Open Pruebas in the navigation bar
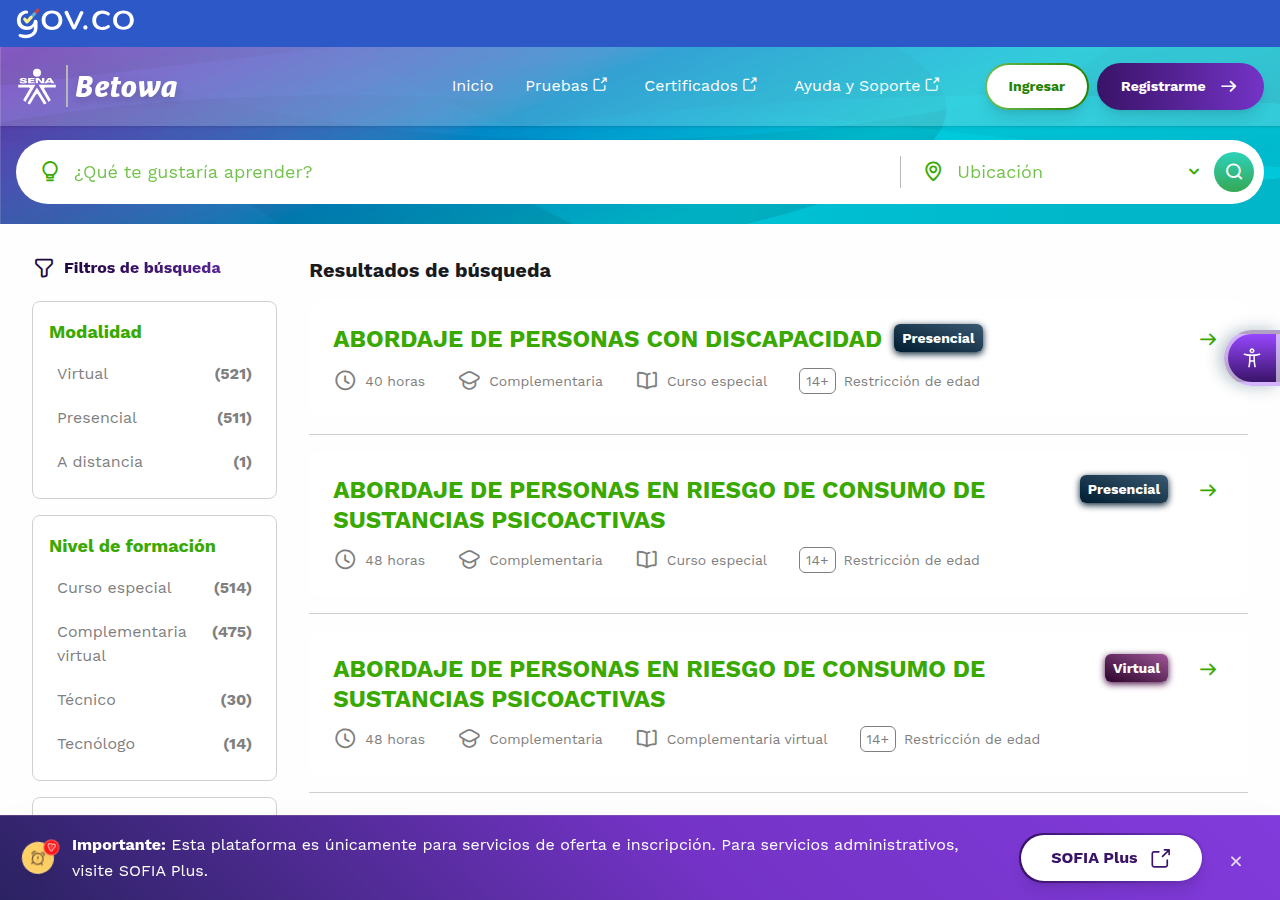1280x900 pixels. 566,86
